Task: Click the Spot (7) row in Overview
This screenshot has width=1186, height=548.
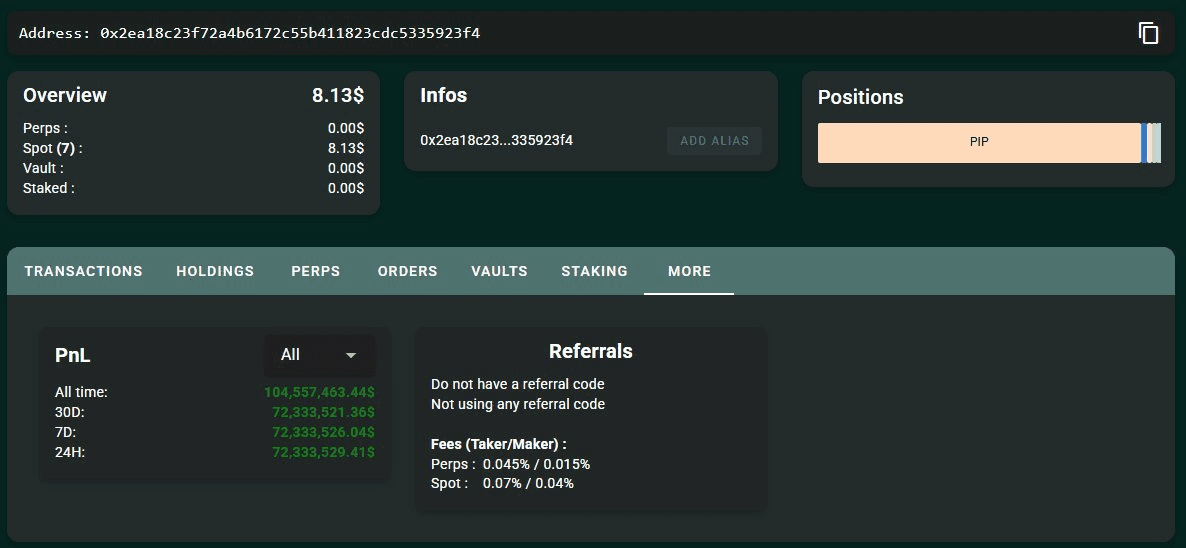Action: [53, 148]
